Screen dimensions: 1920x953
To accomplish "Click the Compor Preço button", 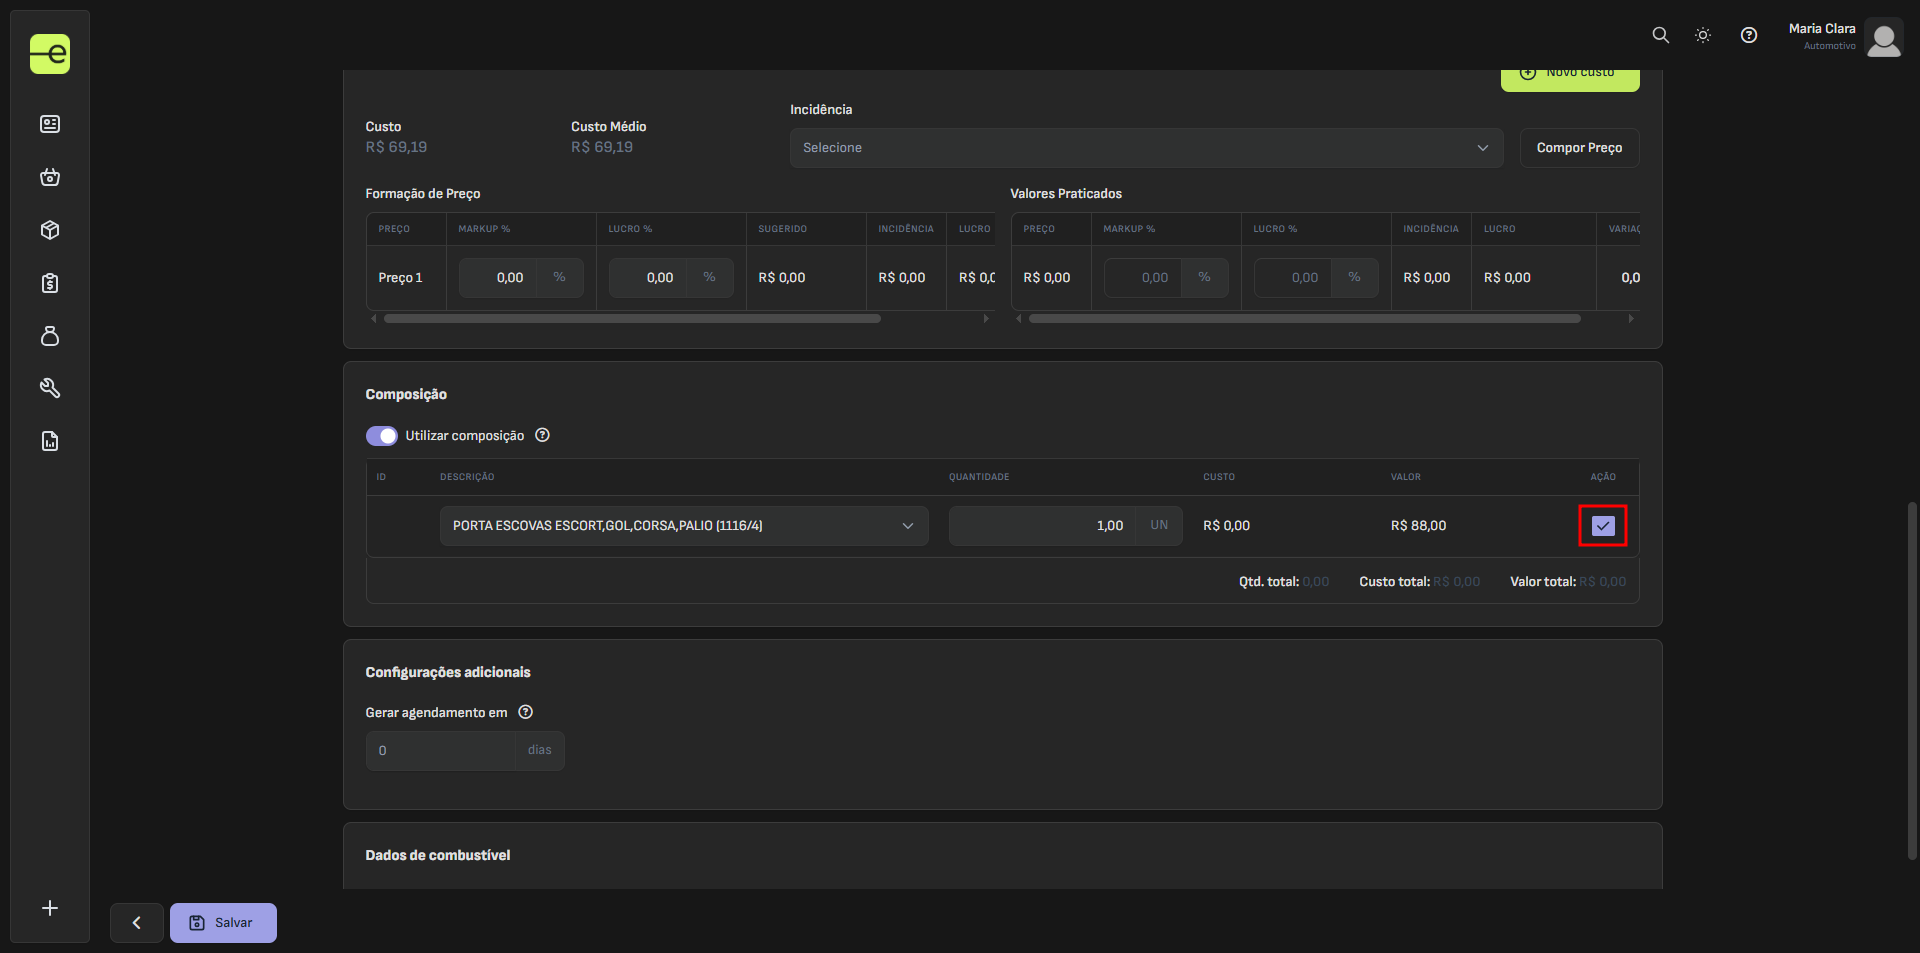I will point(1579,148).
